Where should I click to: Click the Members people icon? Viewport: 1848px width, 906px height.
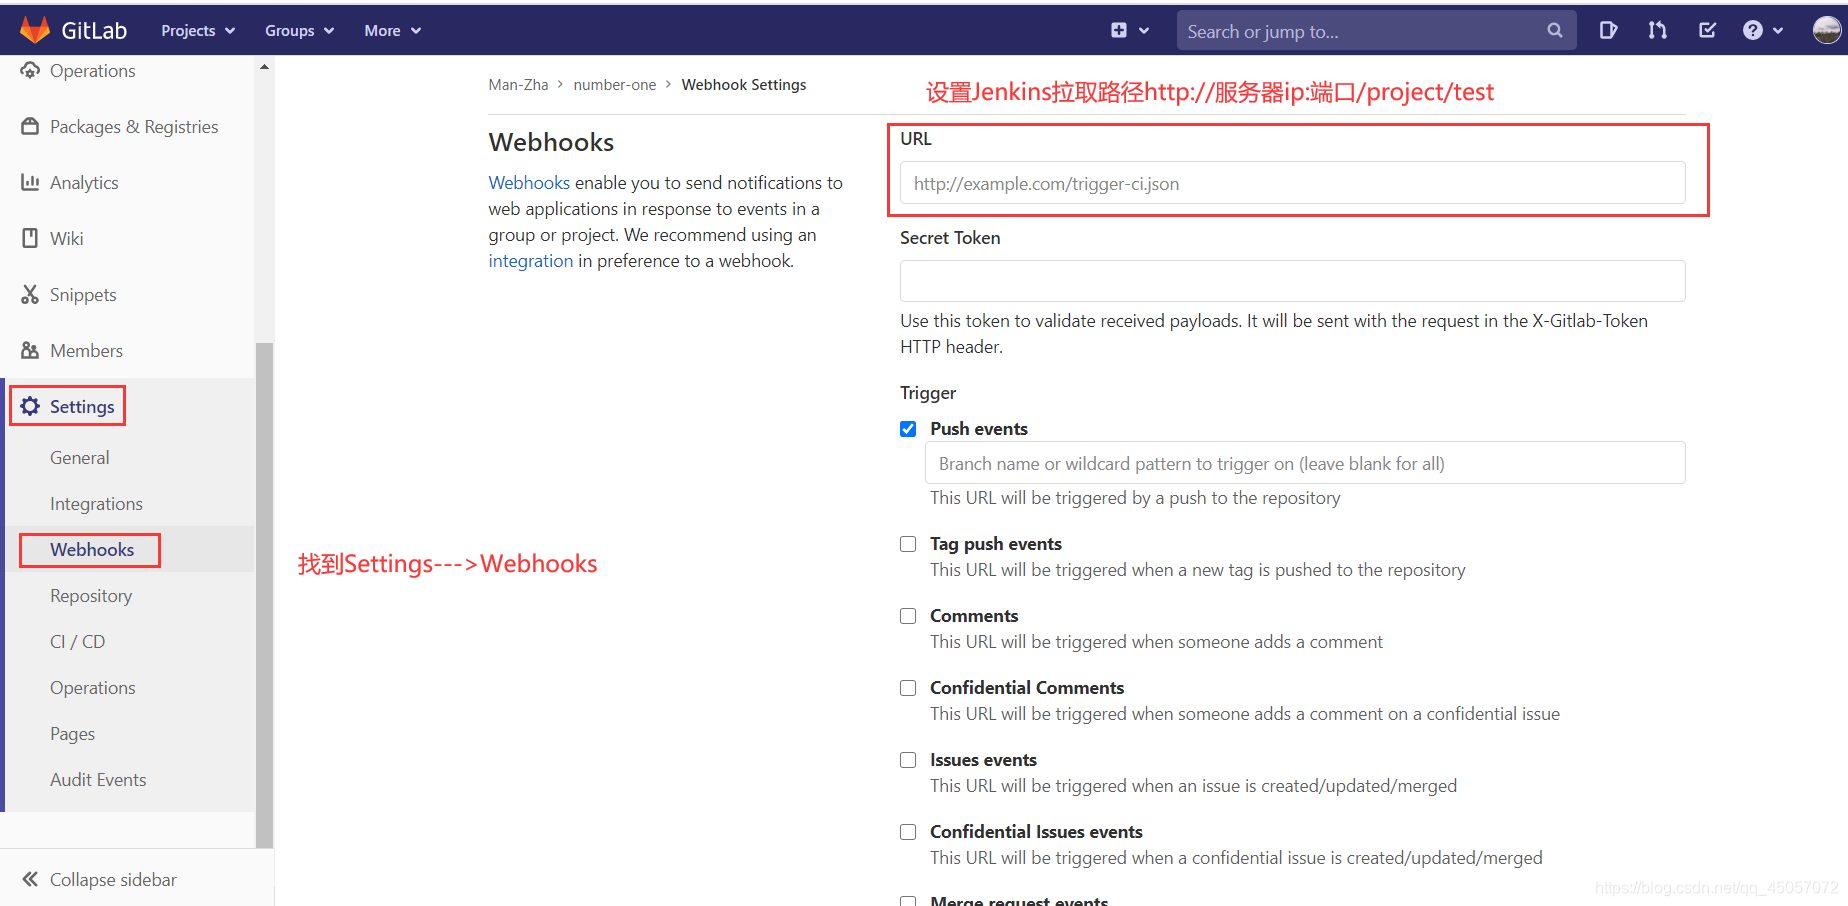point(31,350)
